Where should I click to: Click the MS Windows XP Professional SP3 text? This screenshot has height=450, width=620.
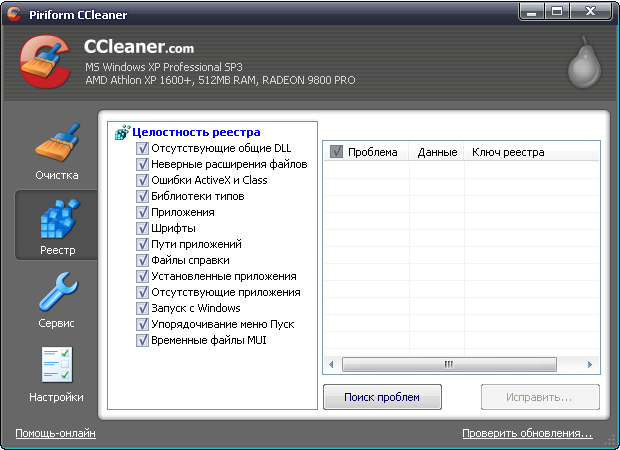pos(164,67)
